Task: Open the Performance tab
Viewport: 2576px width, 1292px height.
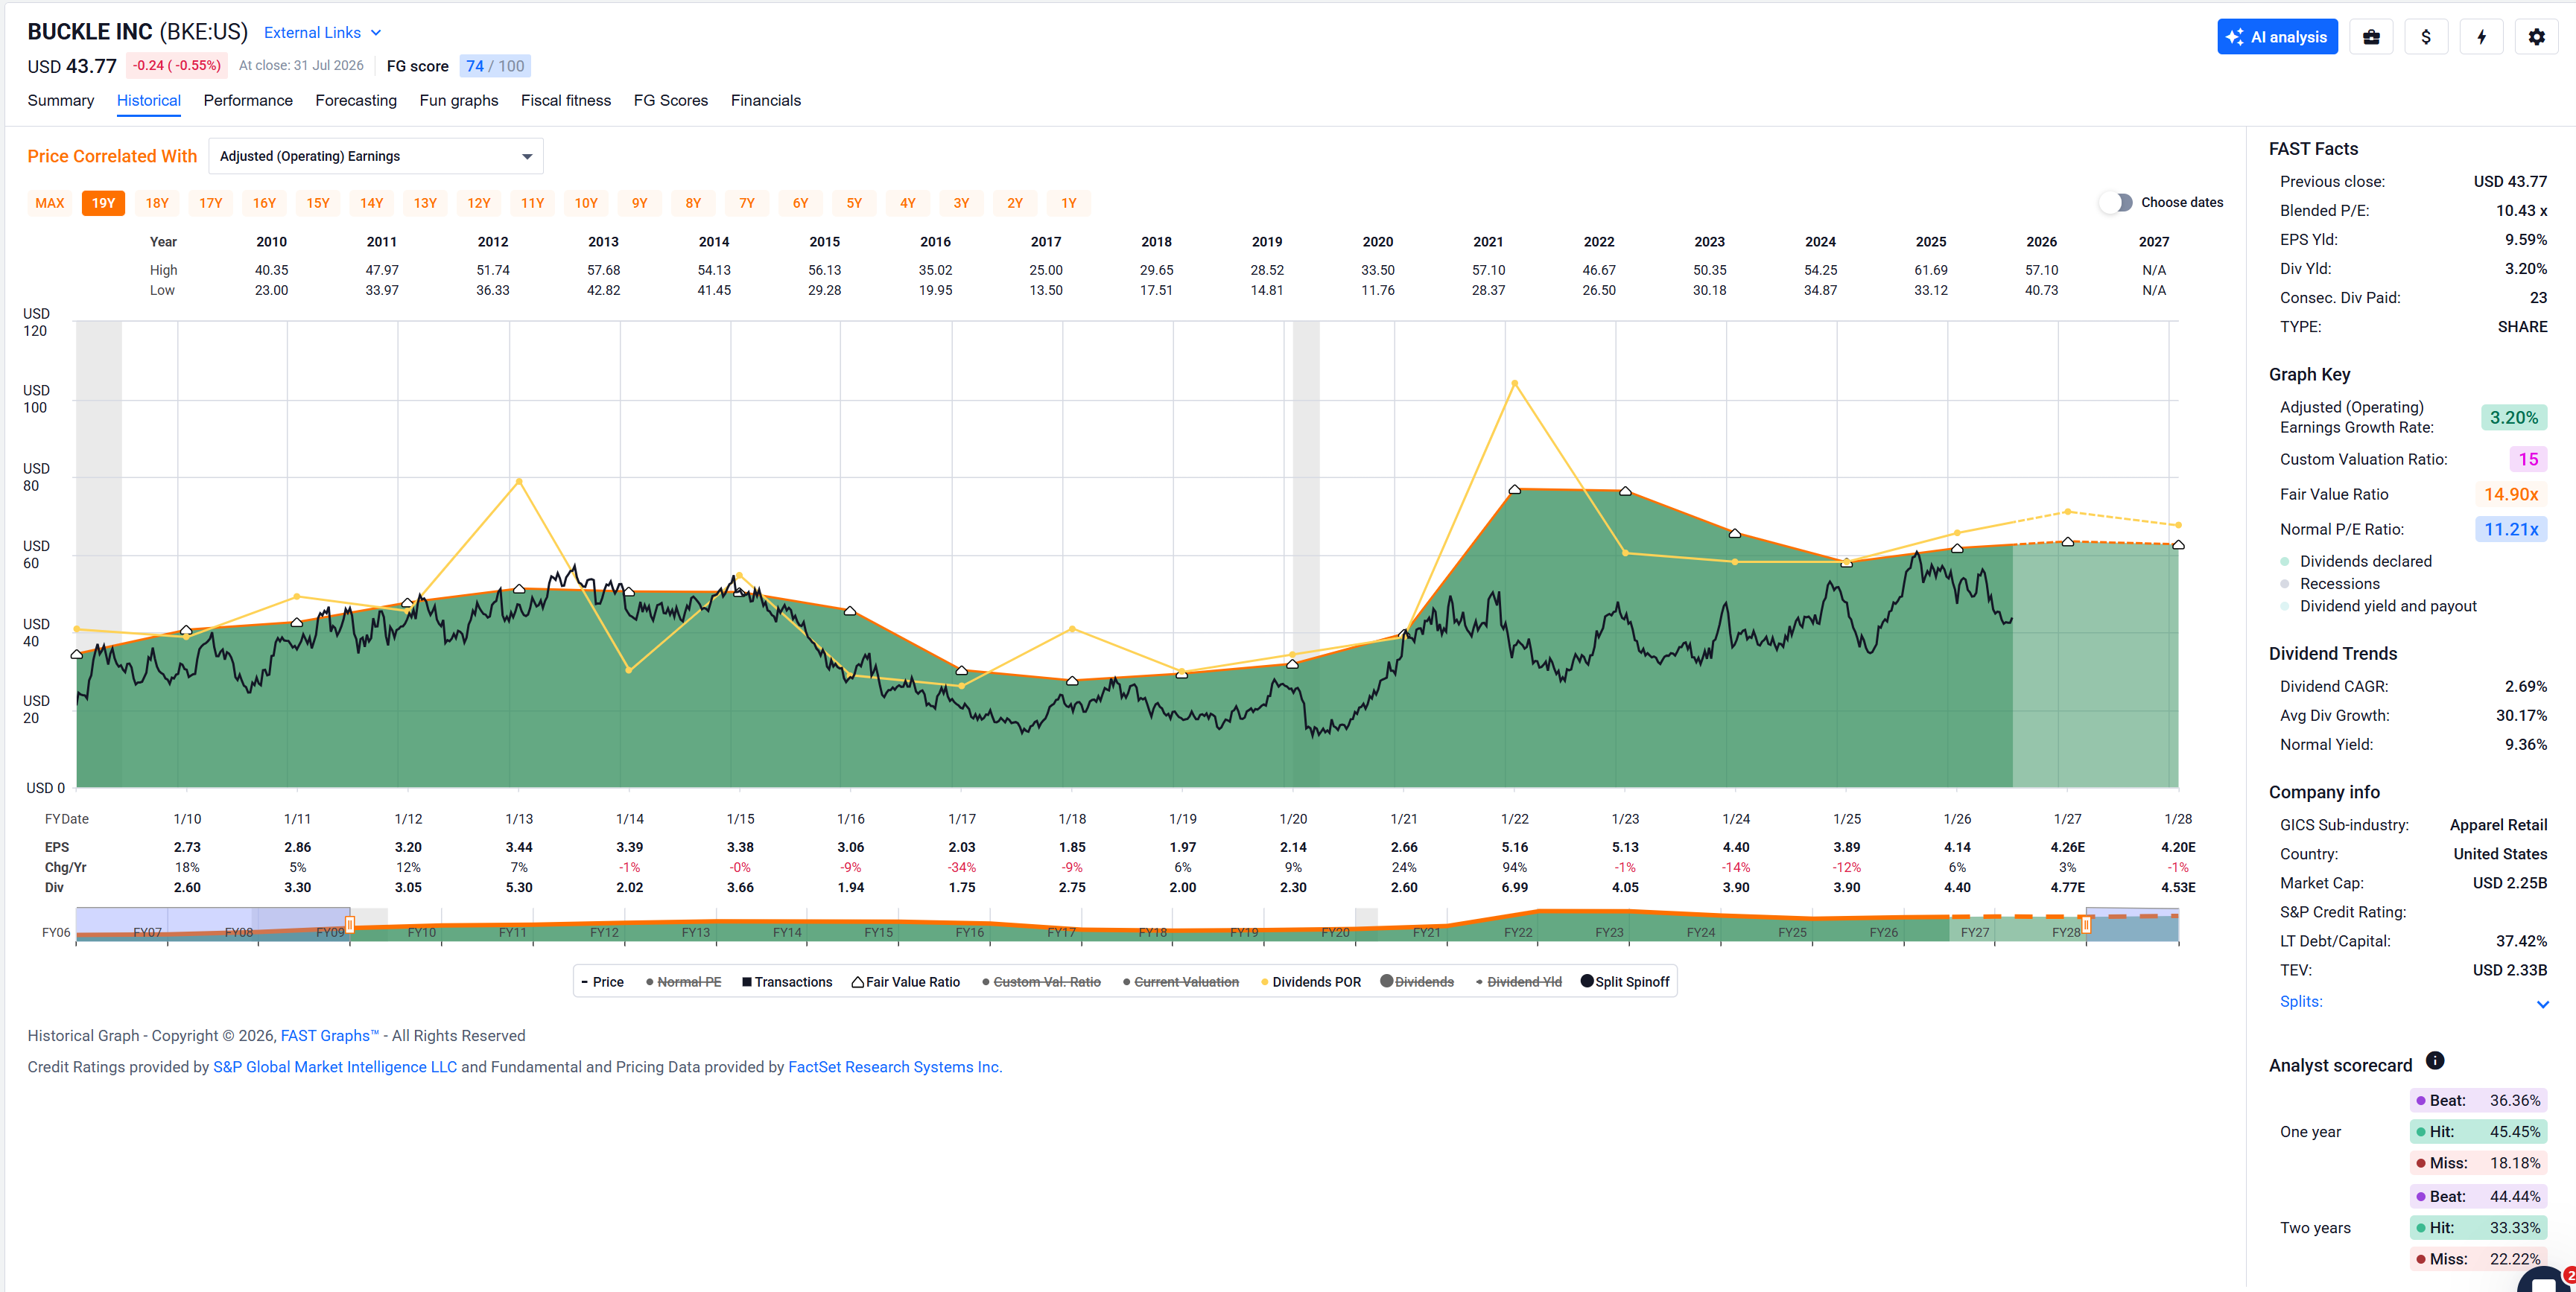Action: (x=248, y=100)
